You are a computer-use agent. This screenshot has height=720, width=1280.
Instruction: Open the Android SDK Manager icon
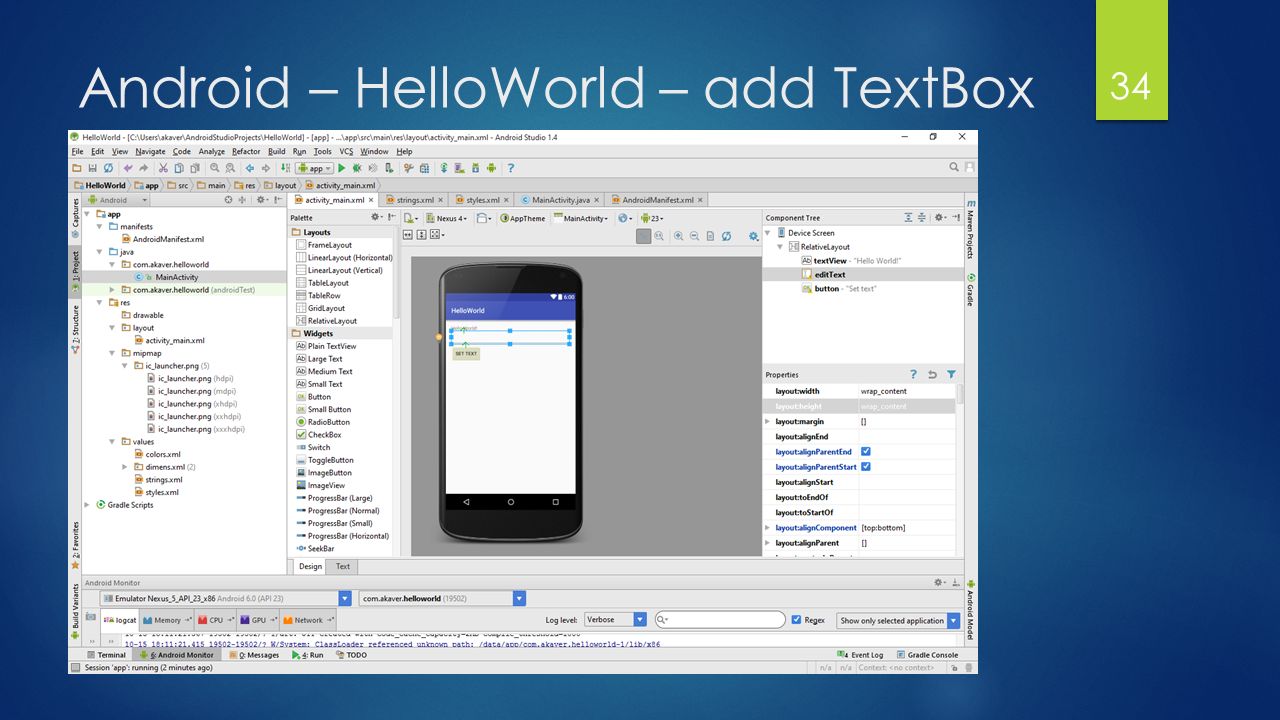[476, 168]
